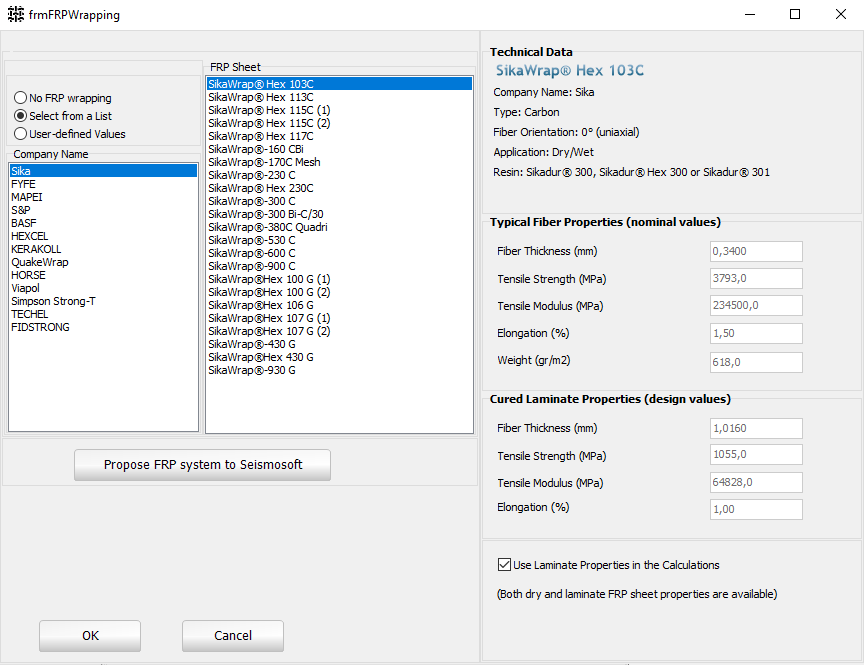
Task: Close the frmFRPWrapping window
Action: [840, 14]
